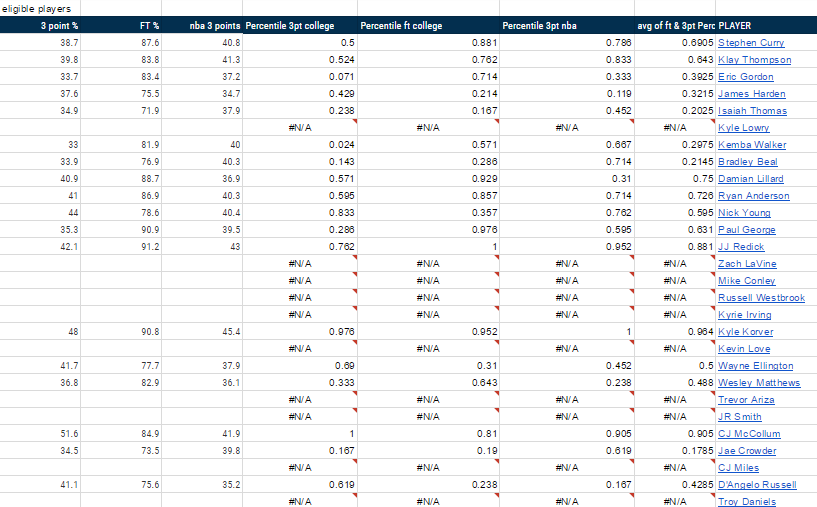The image size is (817, 507).
Task: Select Jae Crowder's 0.1785 average cell
Action: tap(675, 451)
